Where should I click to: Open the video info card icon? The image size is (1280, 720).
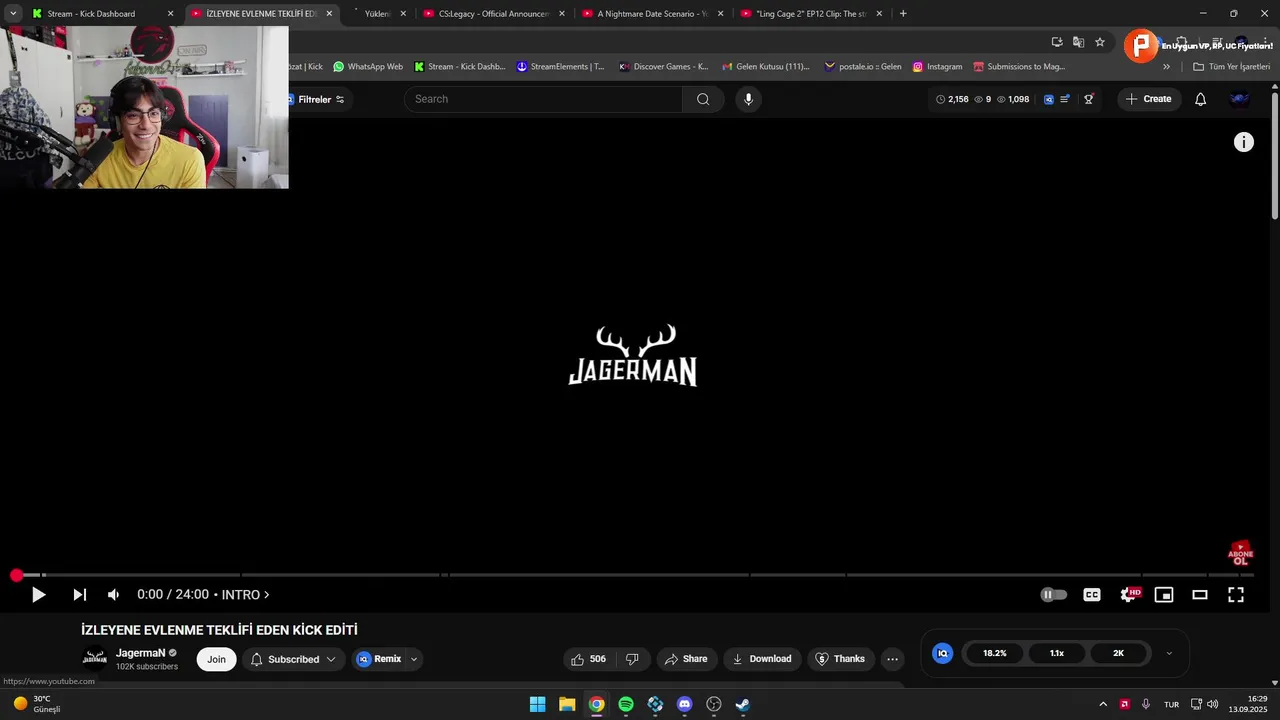coord(1244,142)
